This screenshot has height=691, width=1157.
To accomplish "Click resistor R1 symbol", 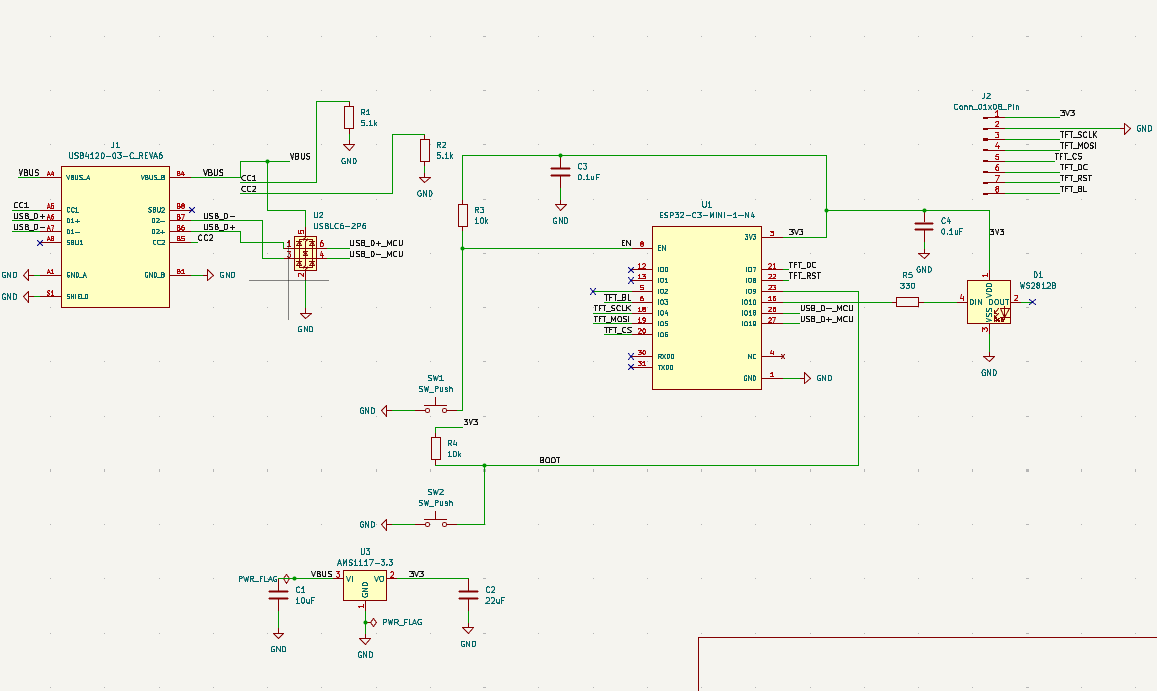I will pyautogui.click(x=349, y=117).
